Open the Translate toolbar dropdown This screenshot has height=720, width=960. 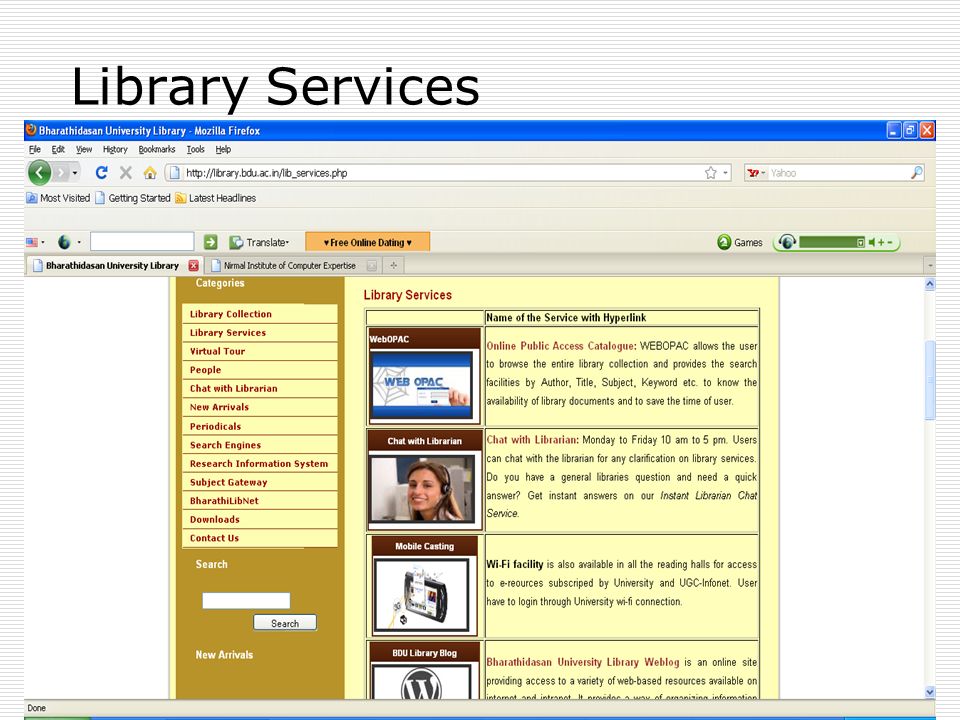pos(260,242)
